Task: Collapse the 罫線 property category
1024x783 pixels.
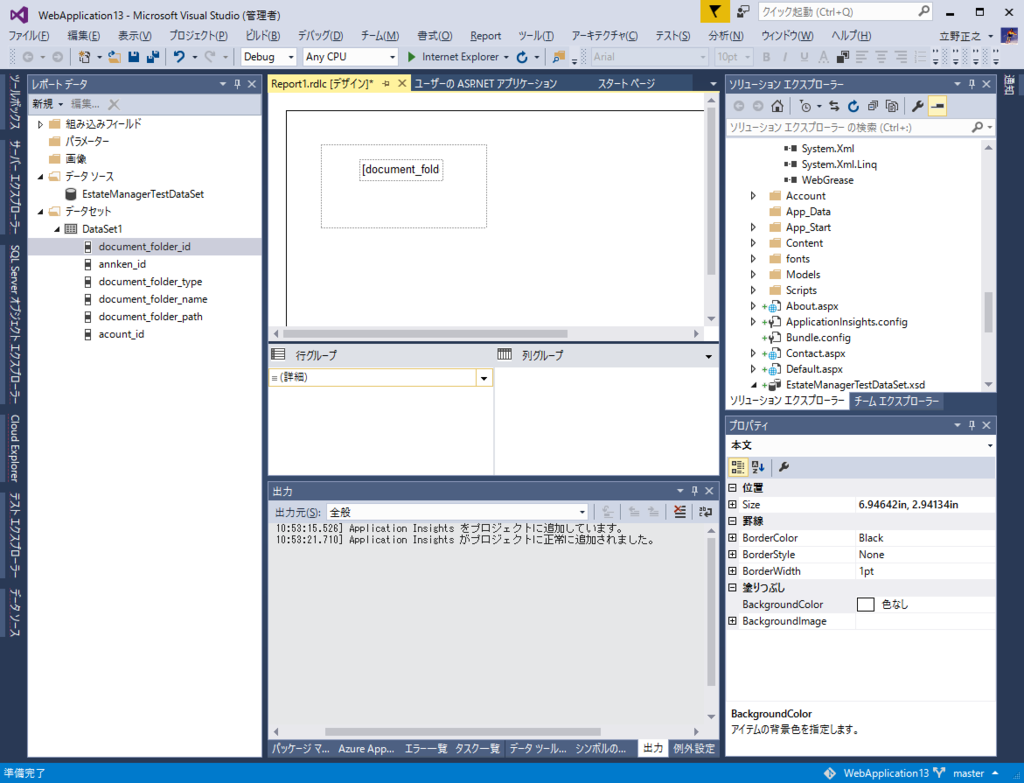Action: pos(732,521)
